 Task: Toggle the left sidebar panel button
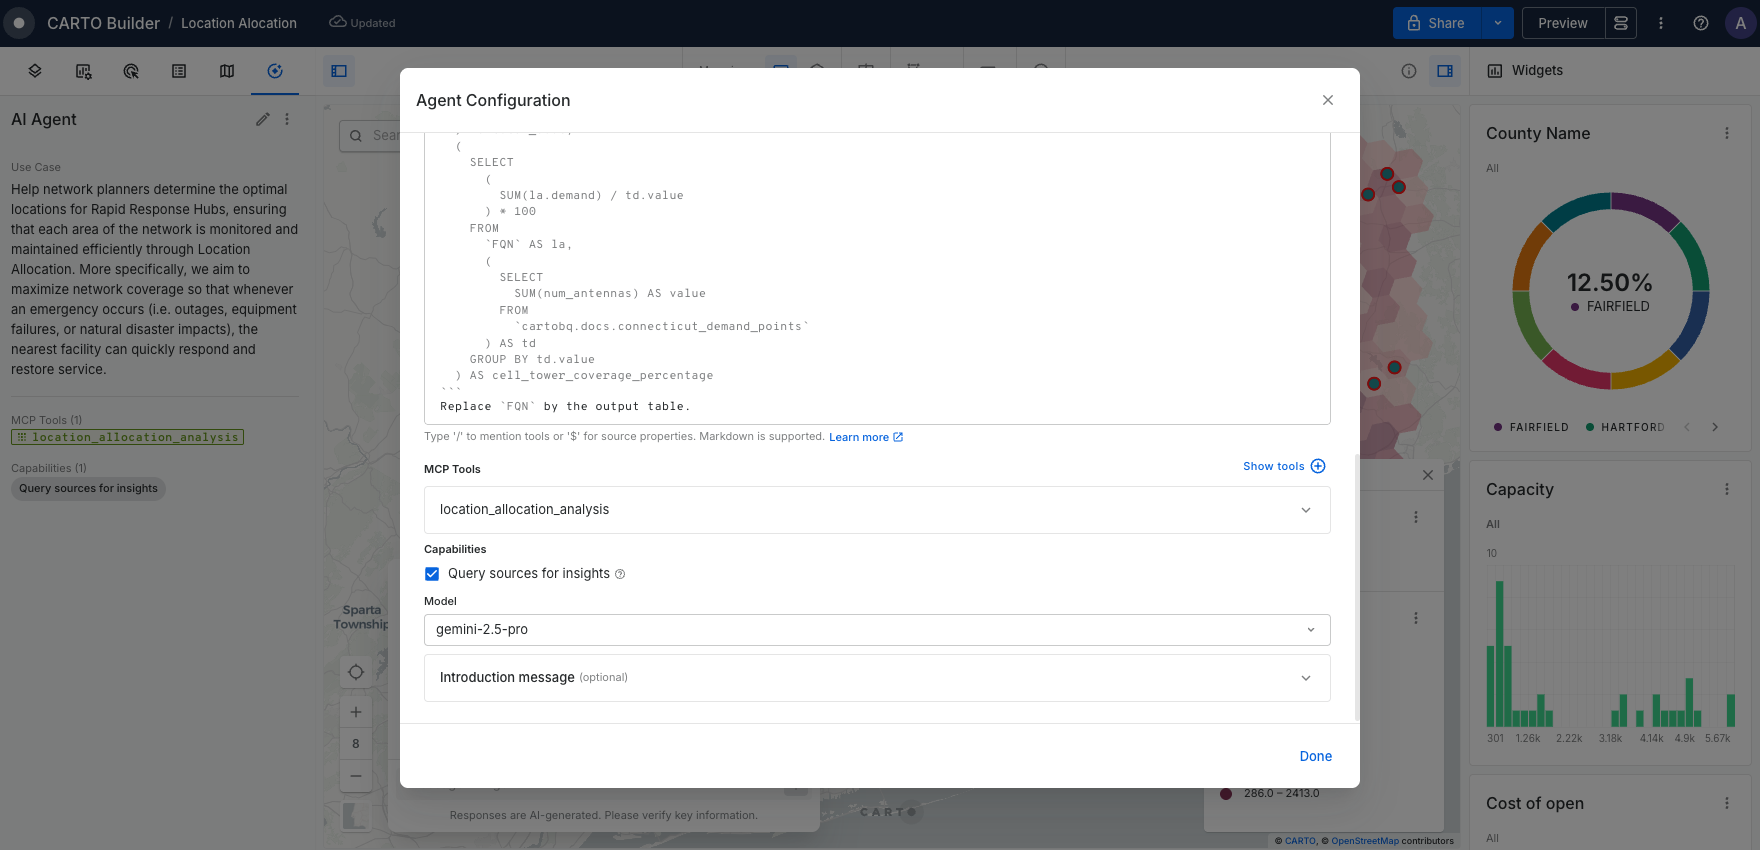[x=339, y=71]
